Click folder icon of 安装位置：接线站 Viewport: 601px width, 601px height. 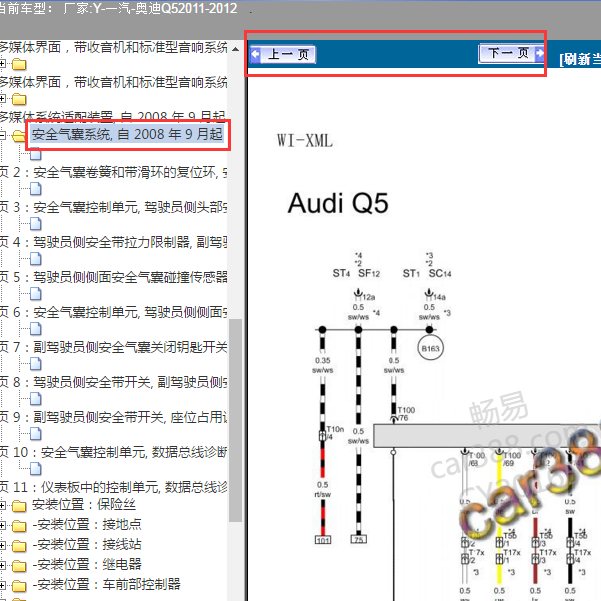[x=19, y=546]
